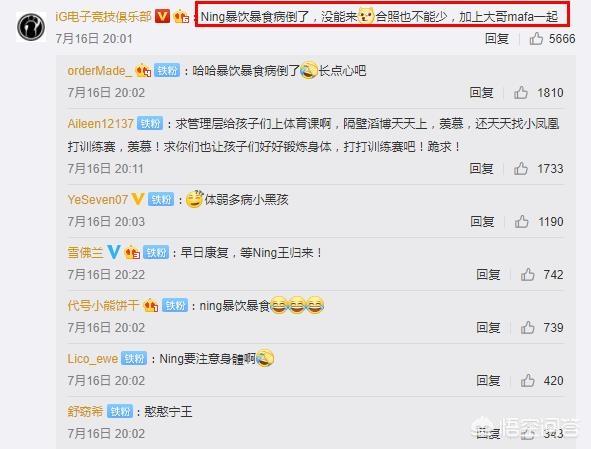Like 代号小熊饼干's comment
Image resolution: width=591 pixels, height=449 pixels.
527,328
